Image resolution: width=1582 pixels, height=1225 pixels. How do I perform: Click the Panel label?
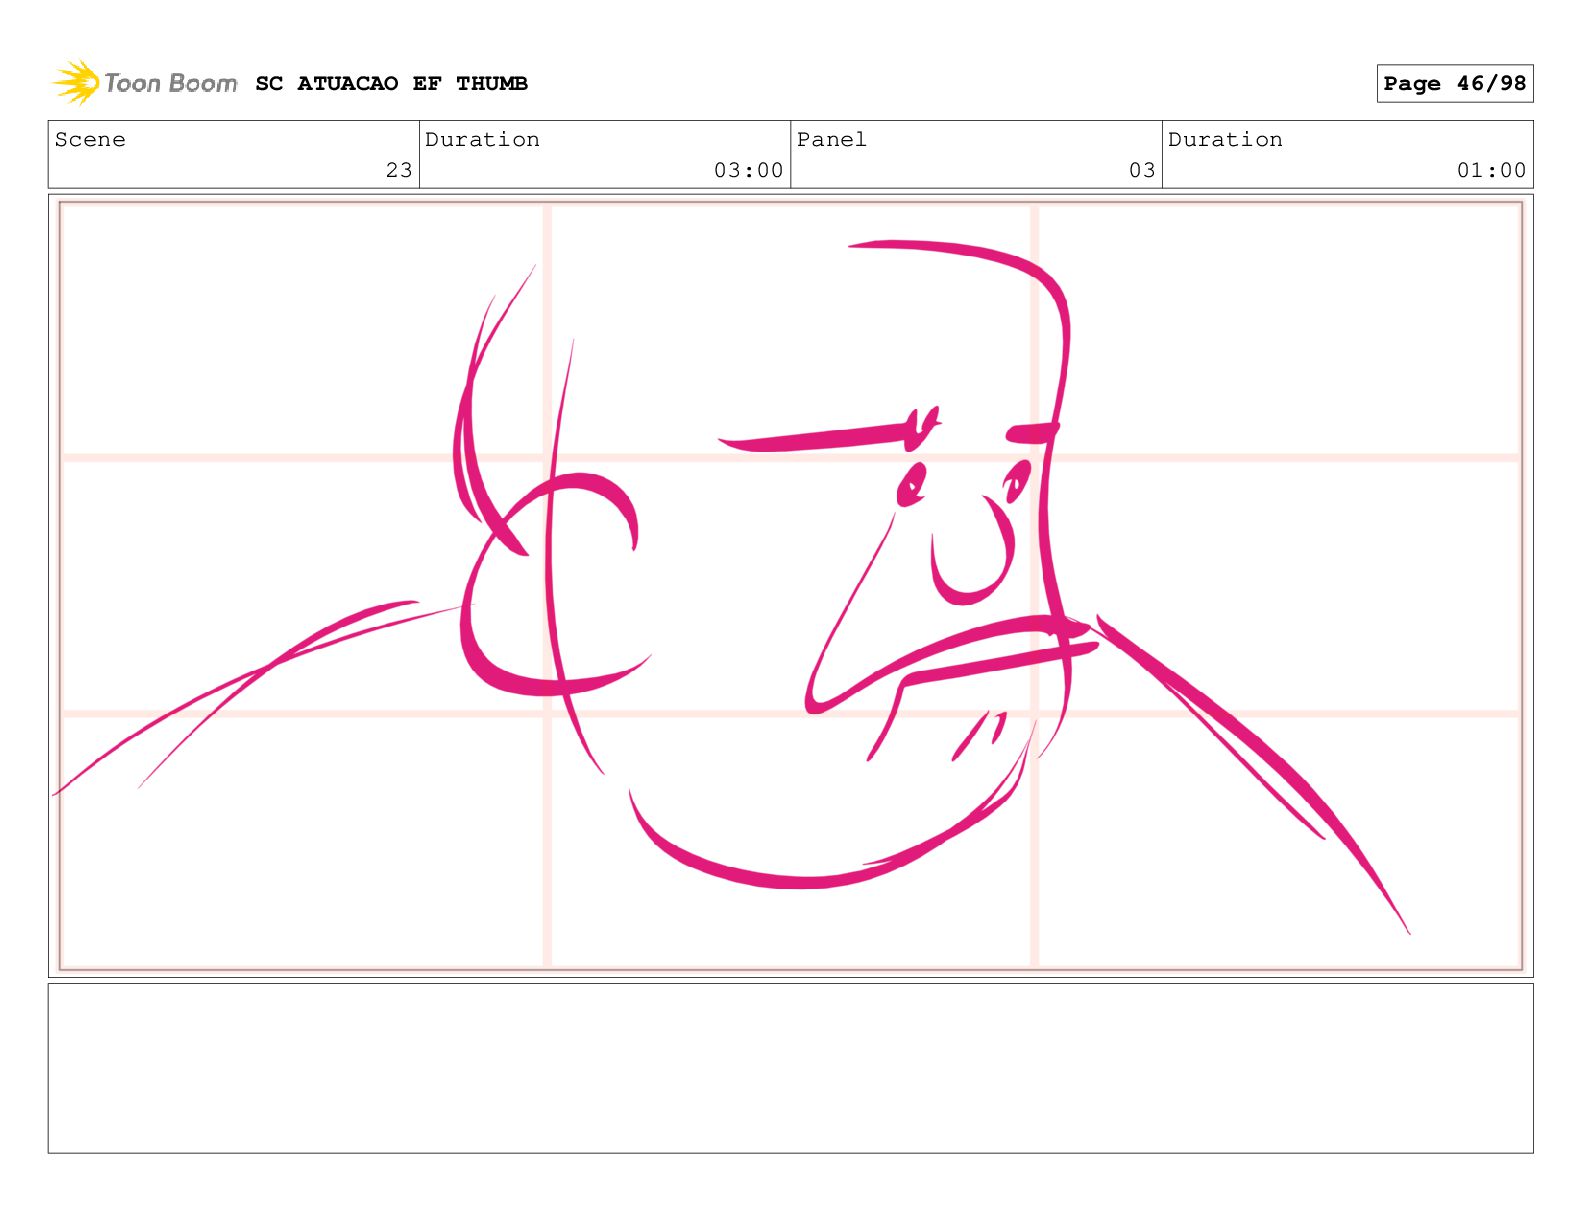pyautogui.click(x=831, y=140)
